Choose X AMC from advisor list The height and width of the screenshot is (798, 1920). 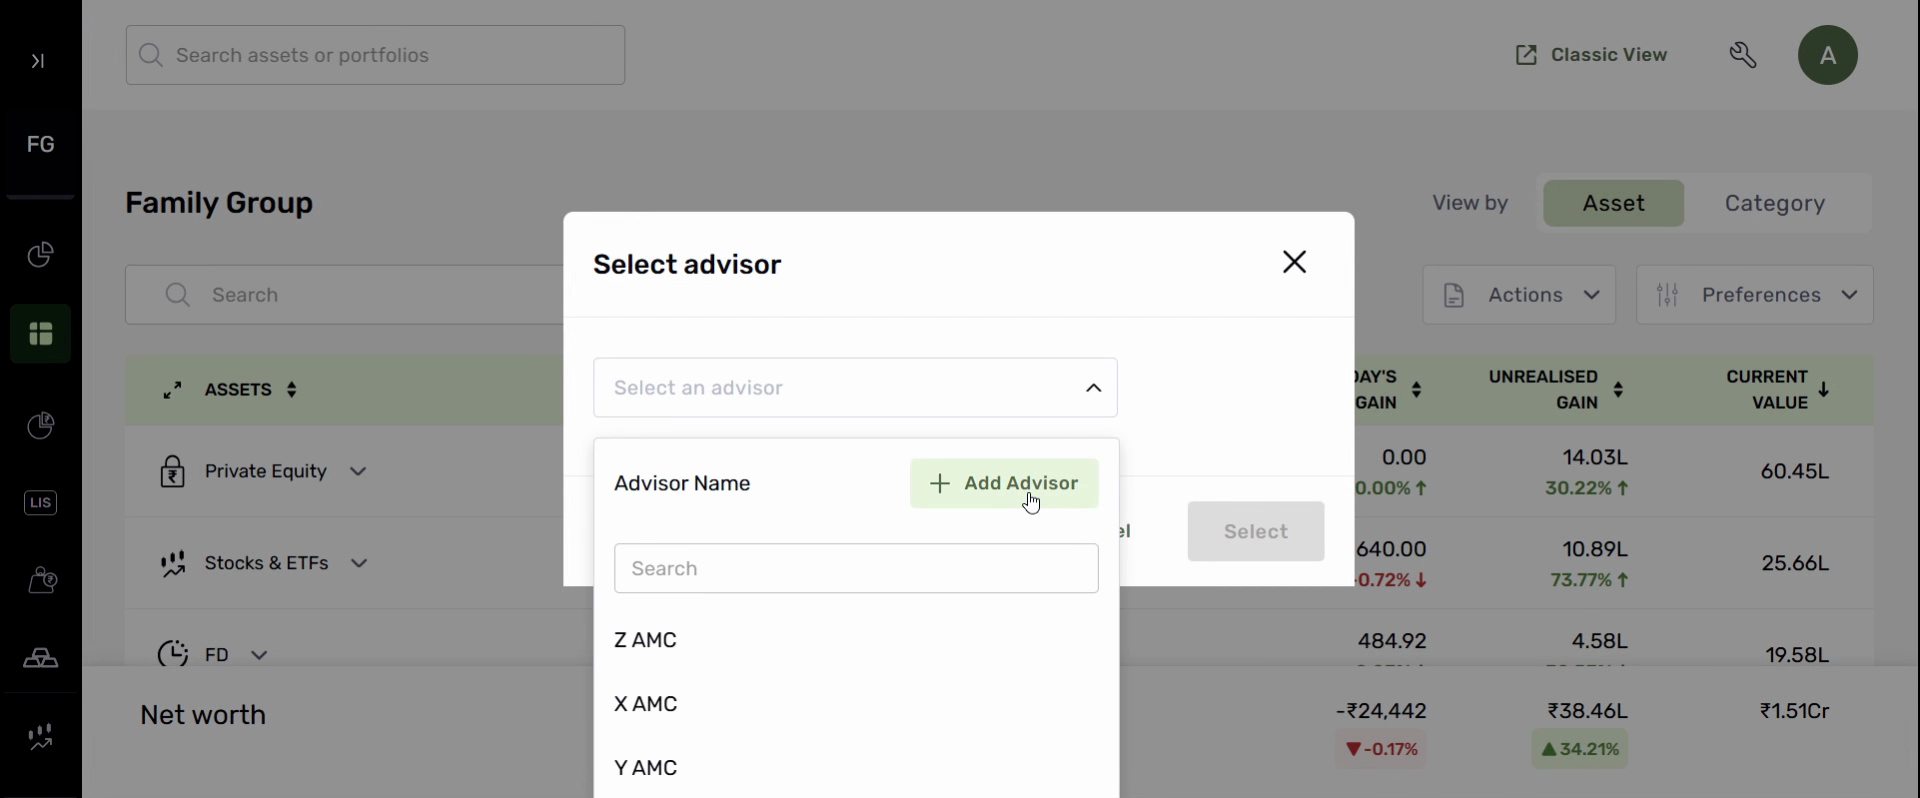coord(646,704)
